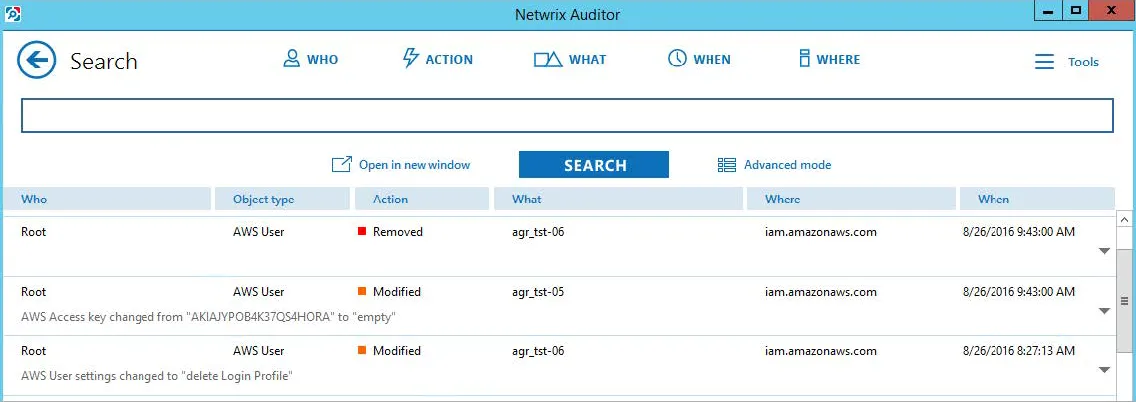Viewport: 1136px width, 402px height.
Task: Add an ACTION filter via lightning icon
Action: (411, 59)
